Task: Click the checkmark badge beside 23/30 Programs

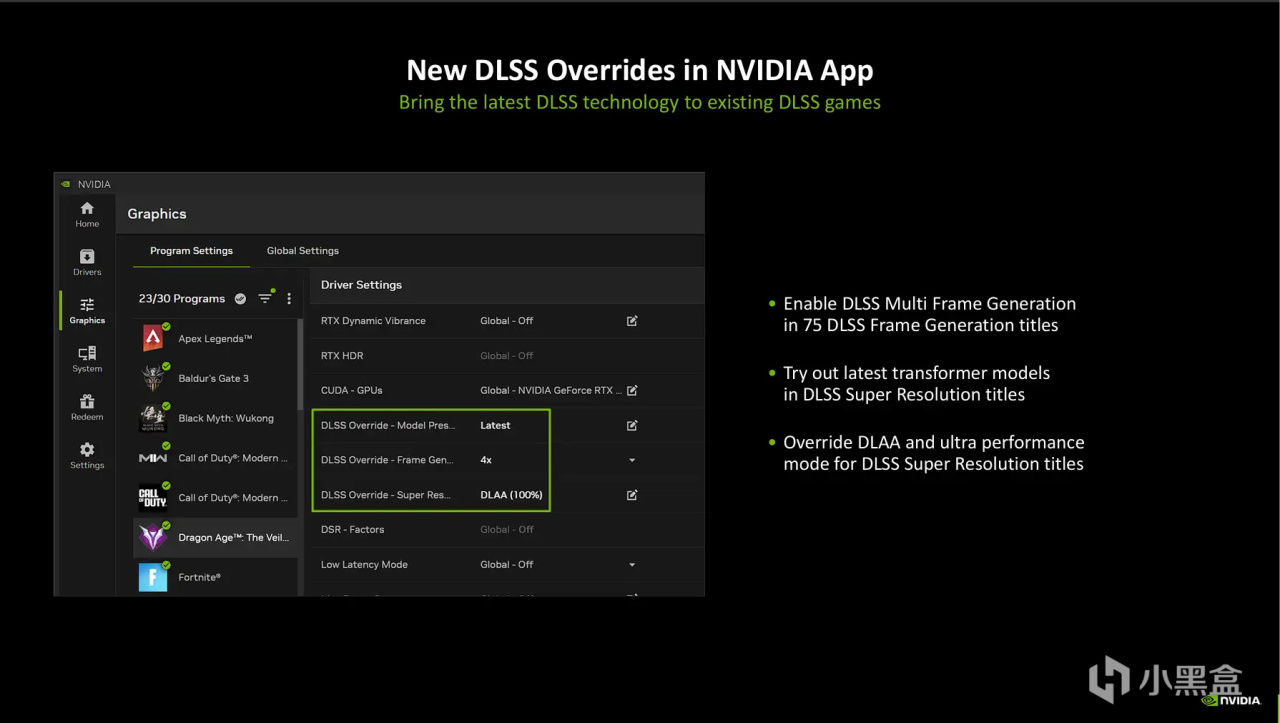Action: tap(240, 298)
